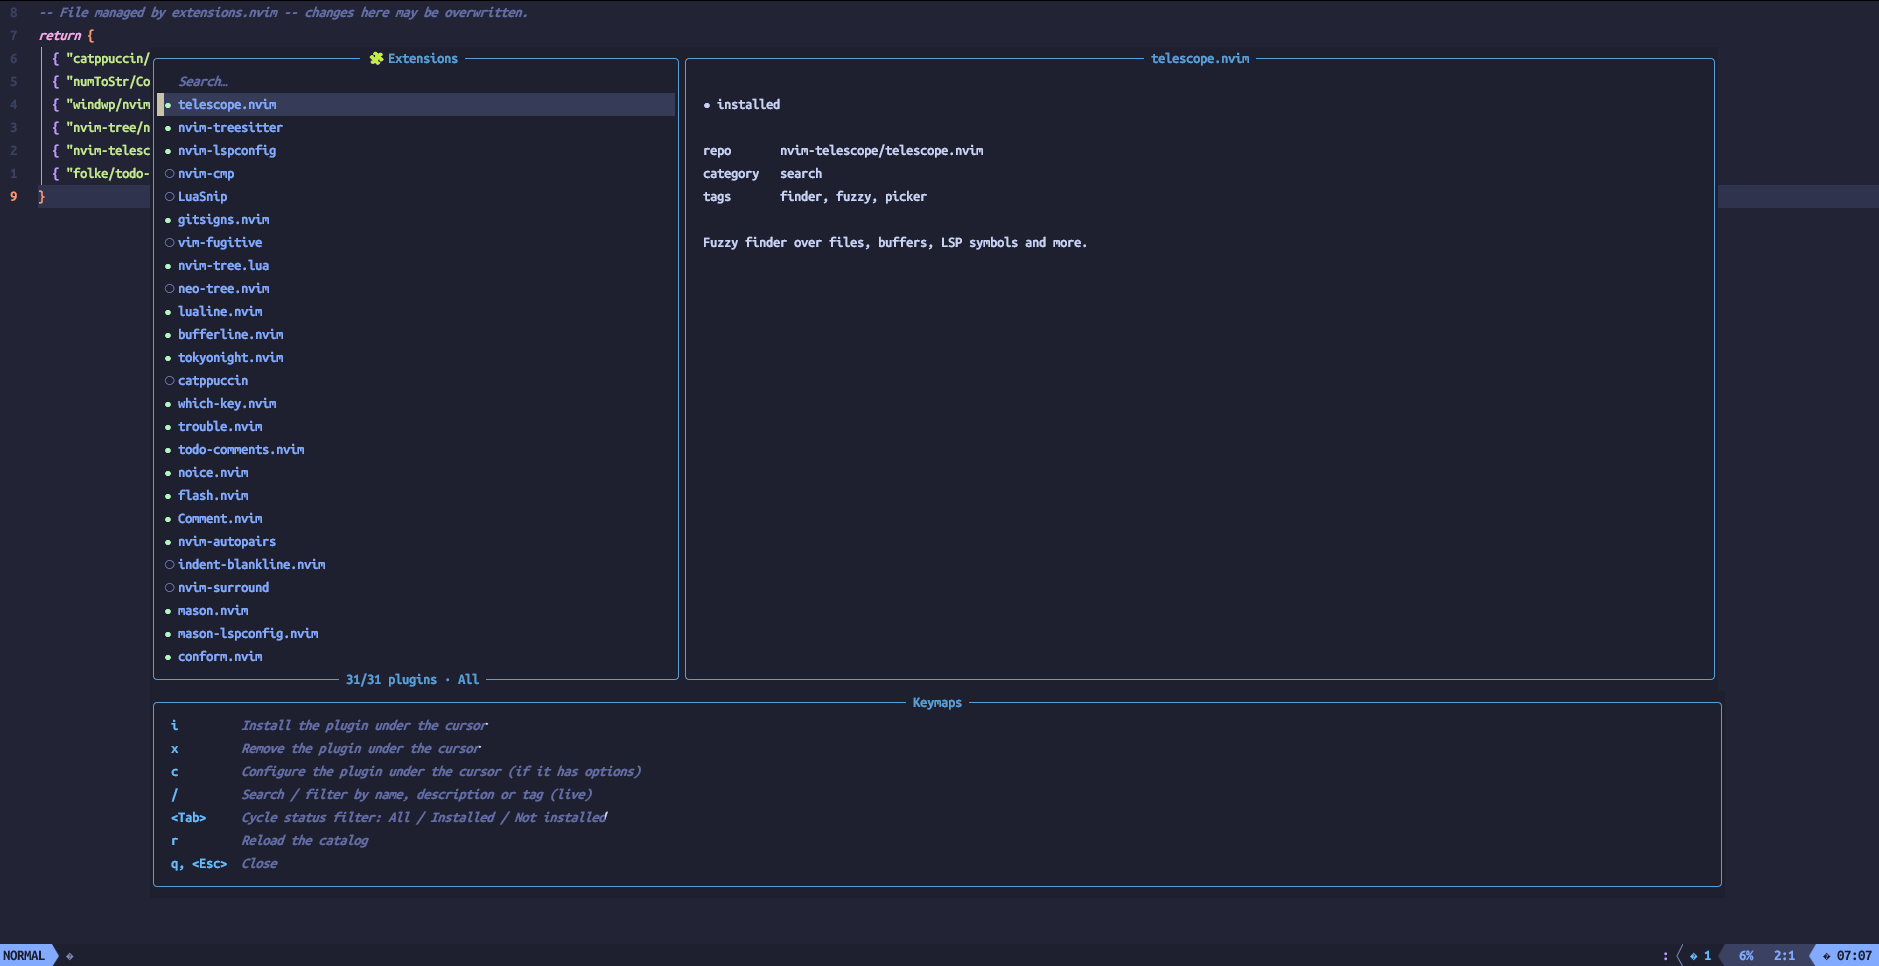
Task: Select which-key.nvim in the plugin list
Action: point(416,404)
